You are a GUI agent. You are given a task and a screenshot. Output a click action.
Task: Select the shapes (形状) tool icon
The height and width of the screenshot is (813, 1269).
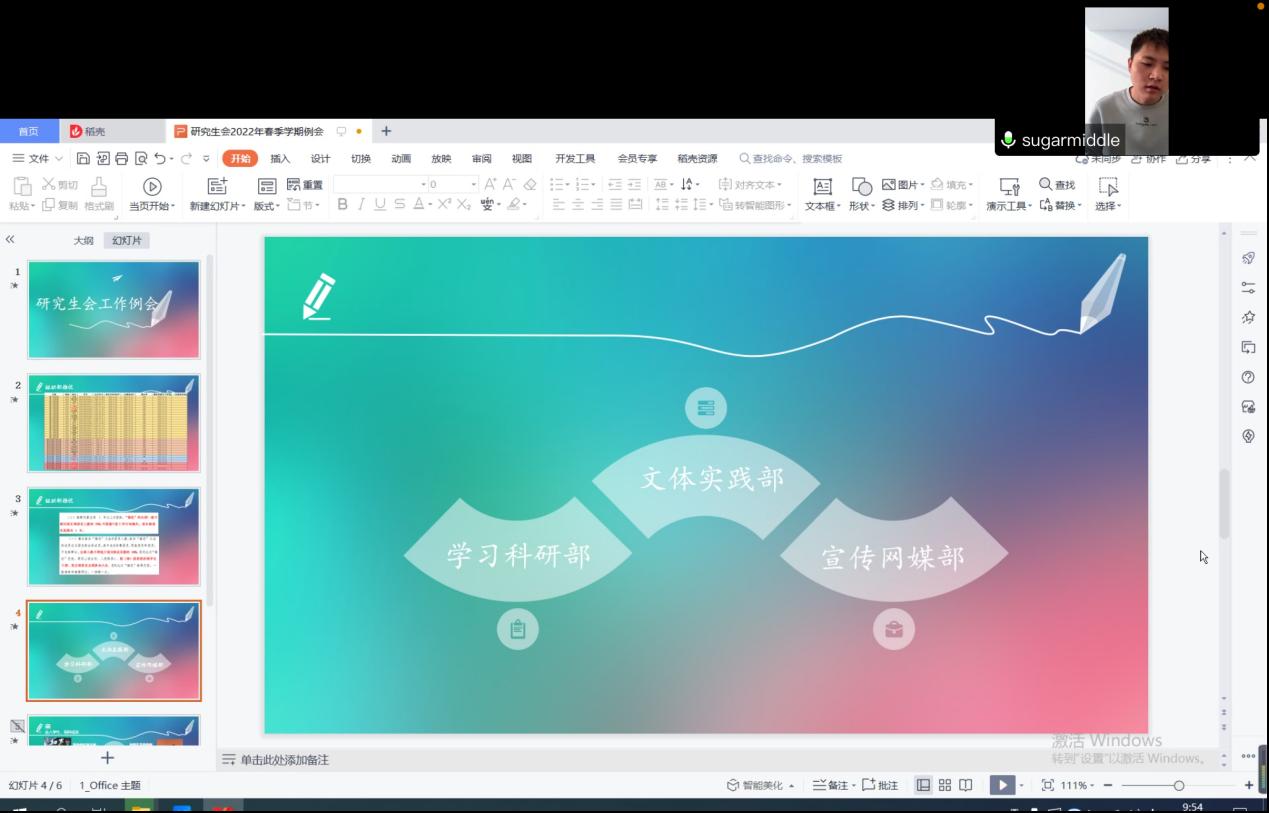(861, 187)
